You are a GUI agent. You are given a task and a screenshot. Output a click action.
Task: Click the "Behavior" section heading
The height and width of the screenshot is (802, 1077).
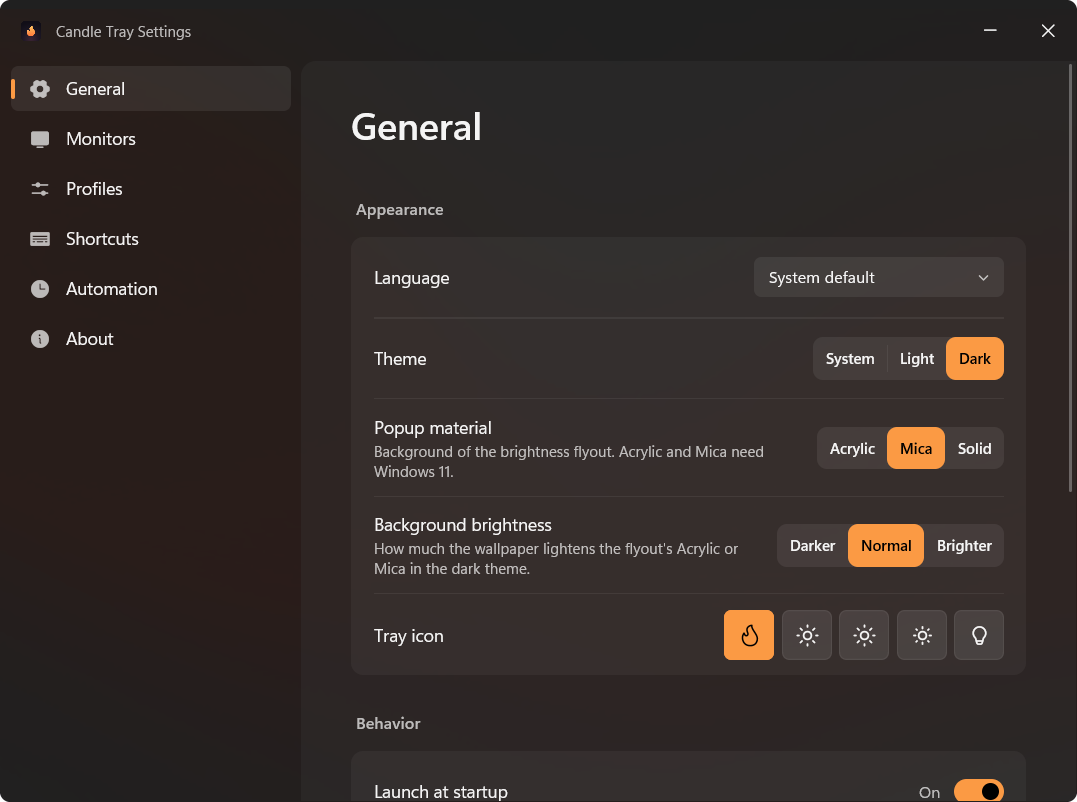(x=388, y=724)
